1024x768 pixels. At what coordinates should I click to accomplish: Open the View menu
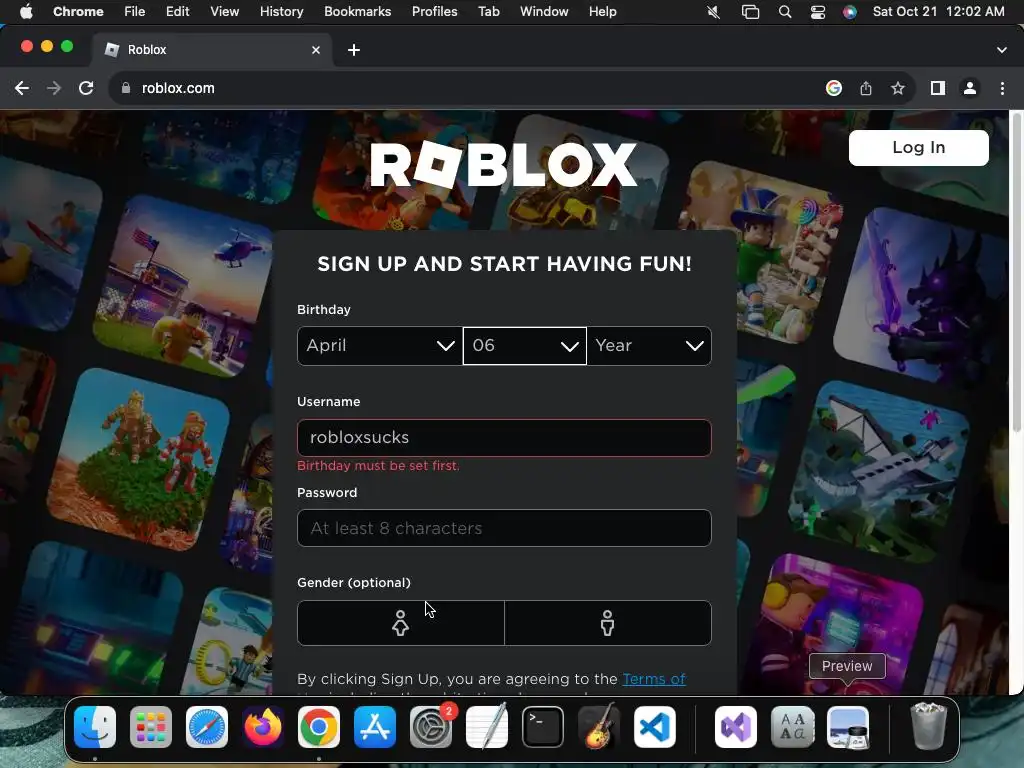click(225, 12)
